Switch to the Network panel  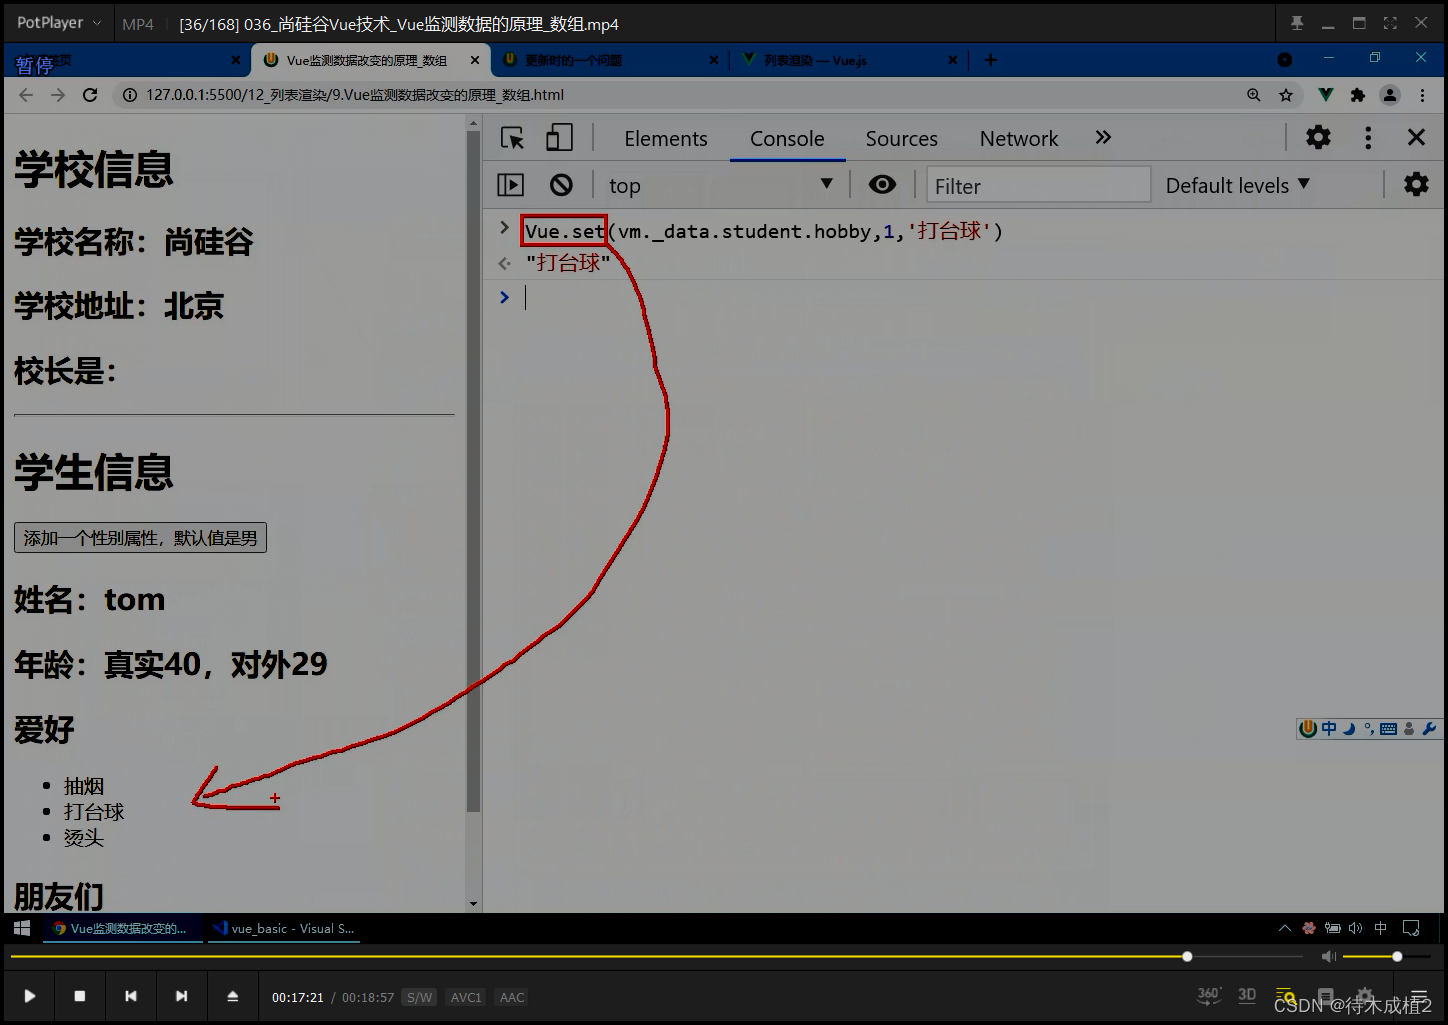coord(1018,139)
